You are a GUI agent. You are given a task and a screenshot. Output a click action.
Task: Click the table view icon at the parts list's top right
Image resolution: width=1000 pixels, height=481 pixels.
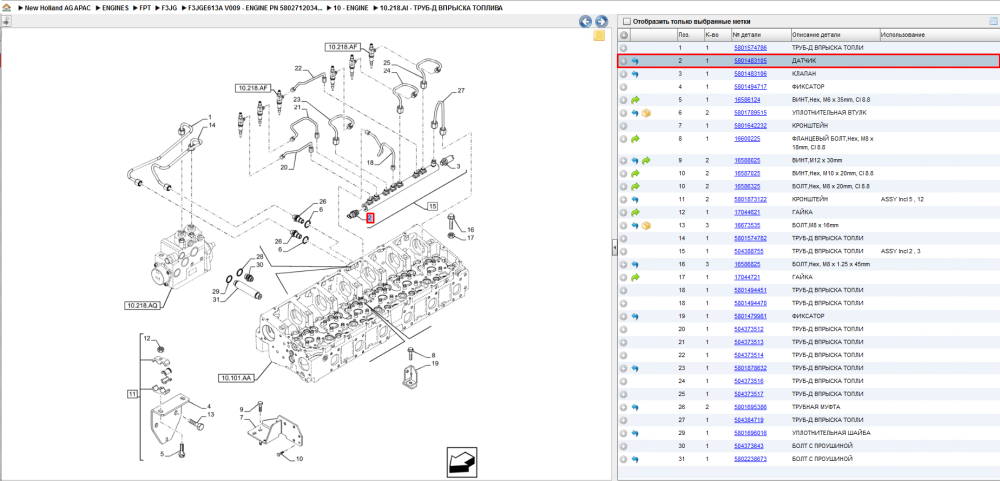pos(992,21)
